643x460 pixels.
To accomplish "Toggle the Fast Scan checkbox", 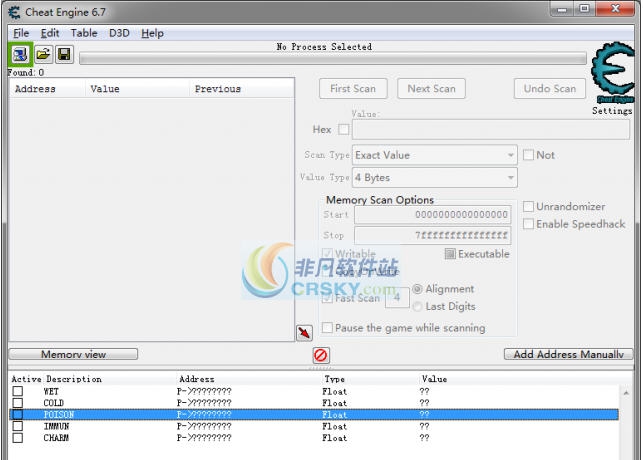I will (x=327, y=298).
